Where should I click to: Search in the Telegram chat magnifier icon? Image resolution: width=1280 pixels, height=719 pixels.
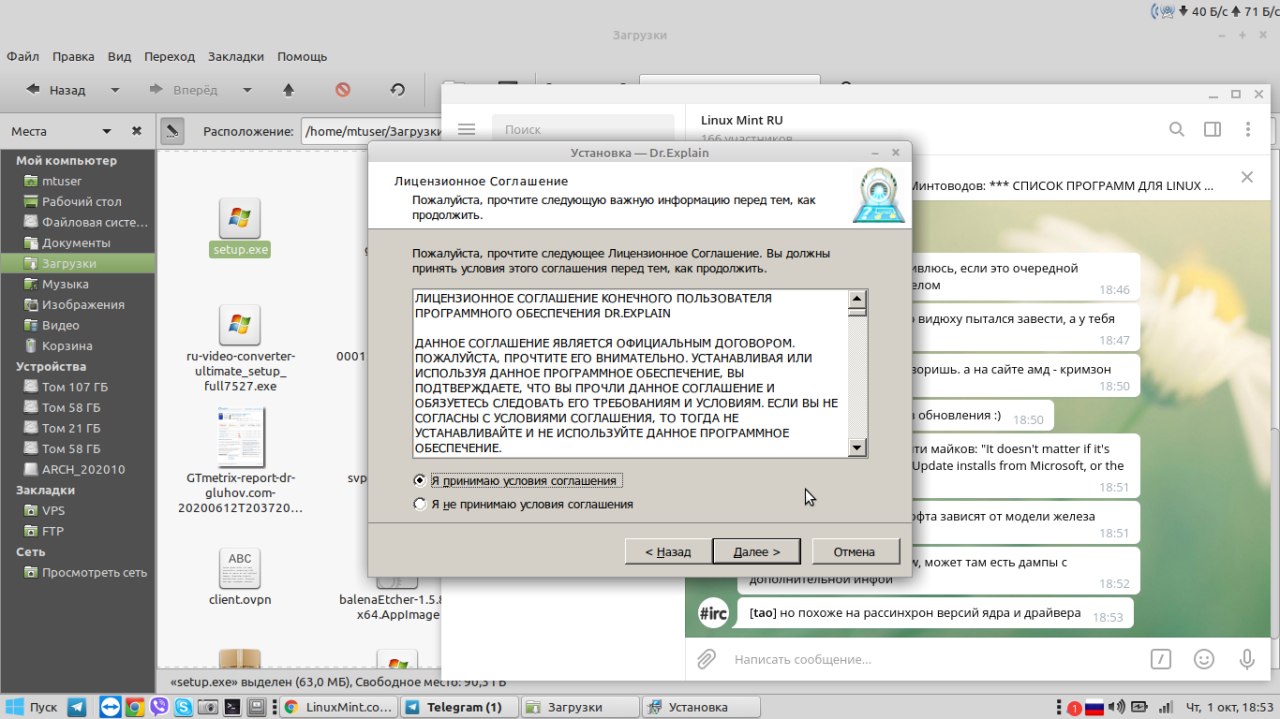click(x=1177, y=129)
